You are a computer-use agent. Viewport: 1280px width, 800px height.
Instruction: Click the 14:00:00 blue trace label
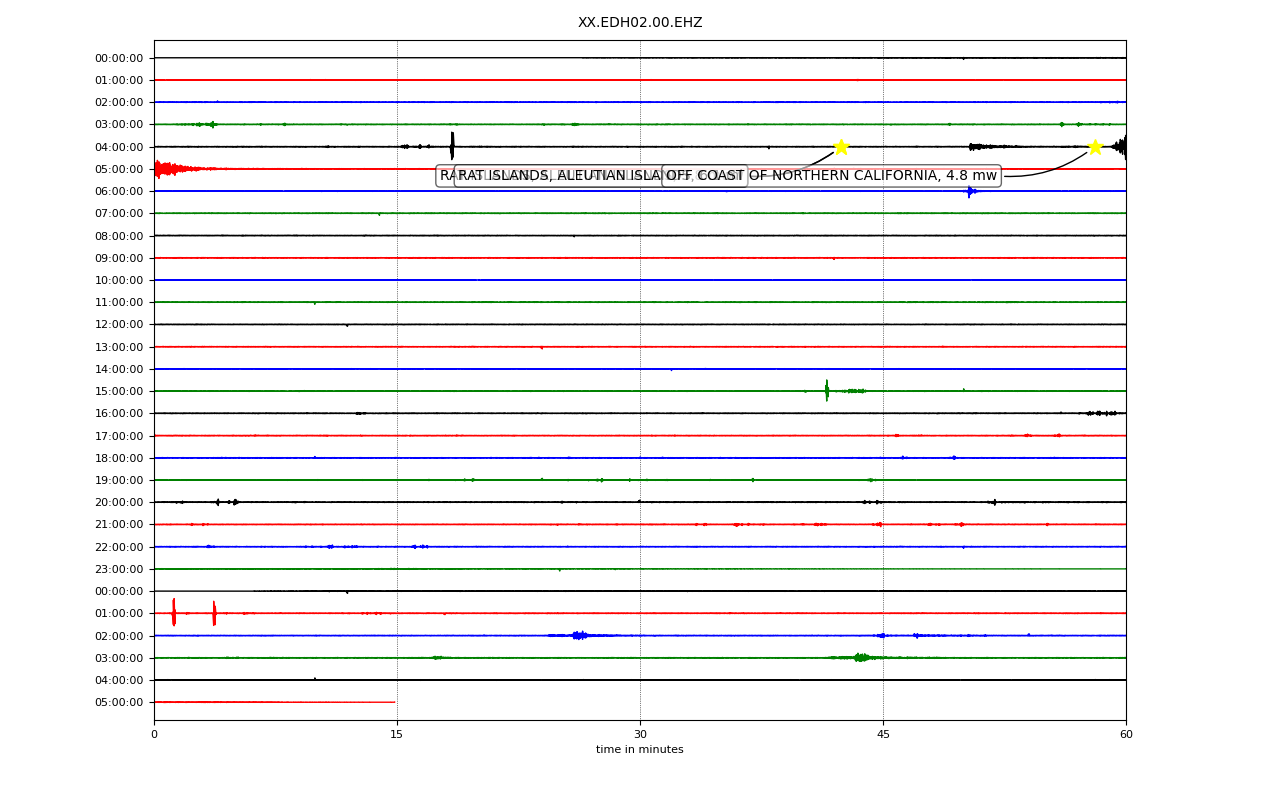click(x=119, y=369)
